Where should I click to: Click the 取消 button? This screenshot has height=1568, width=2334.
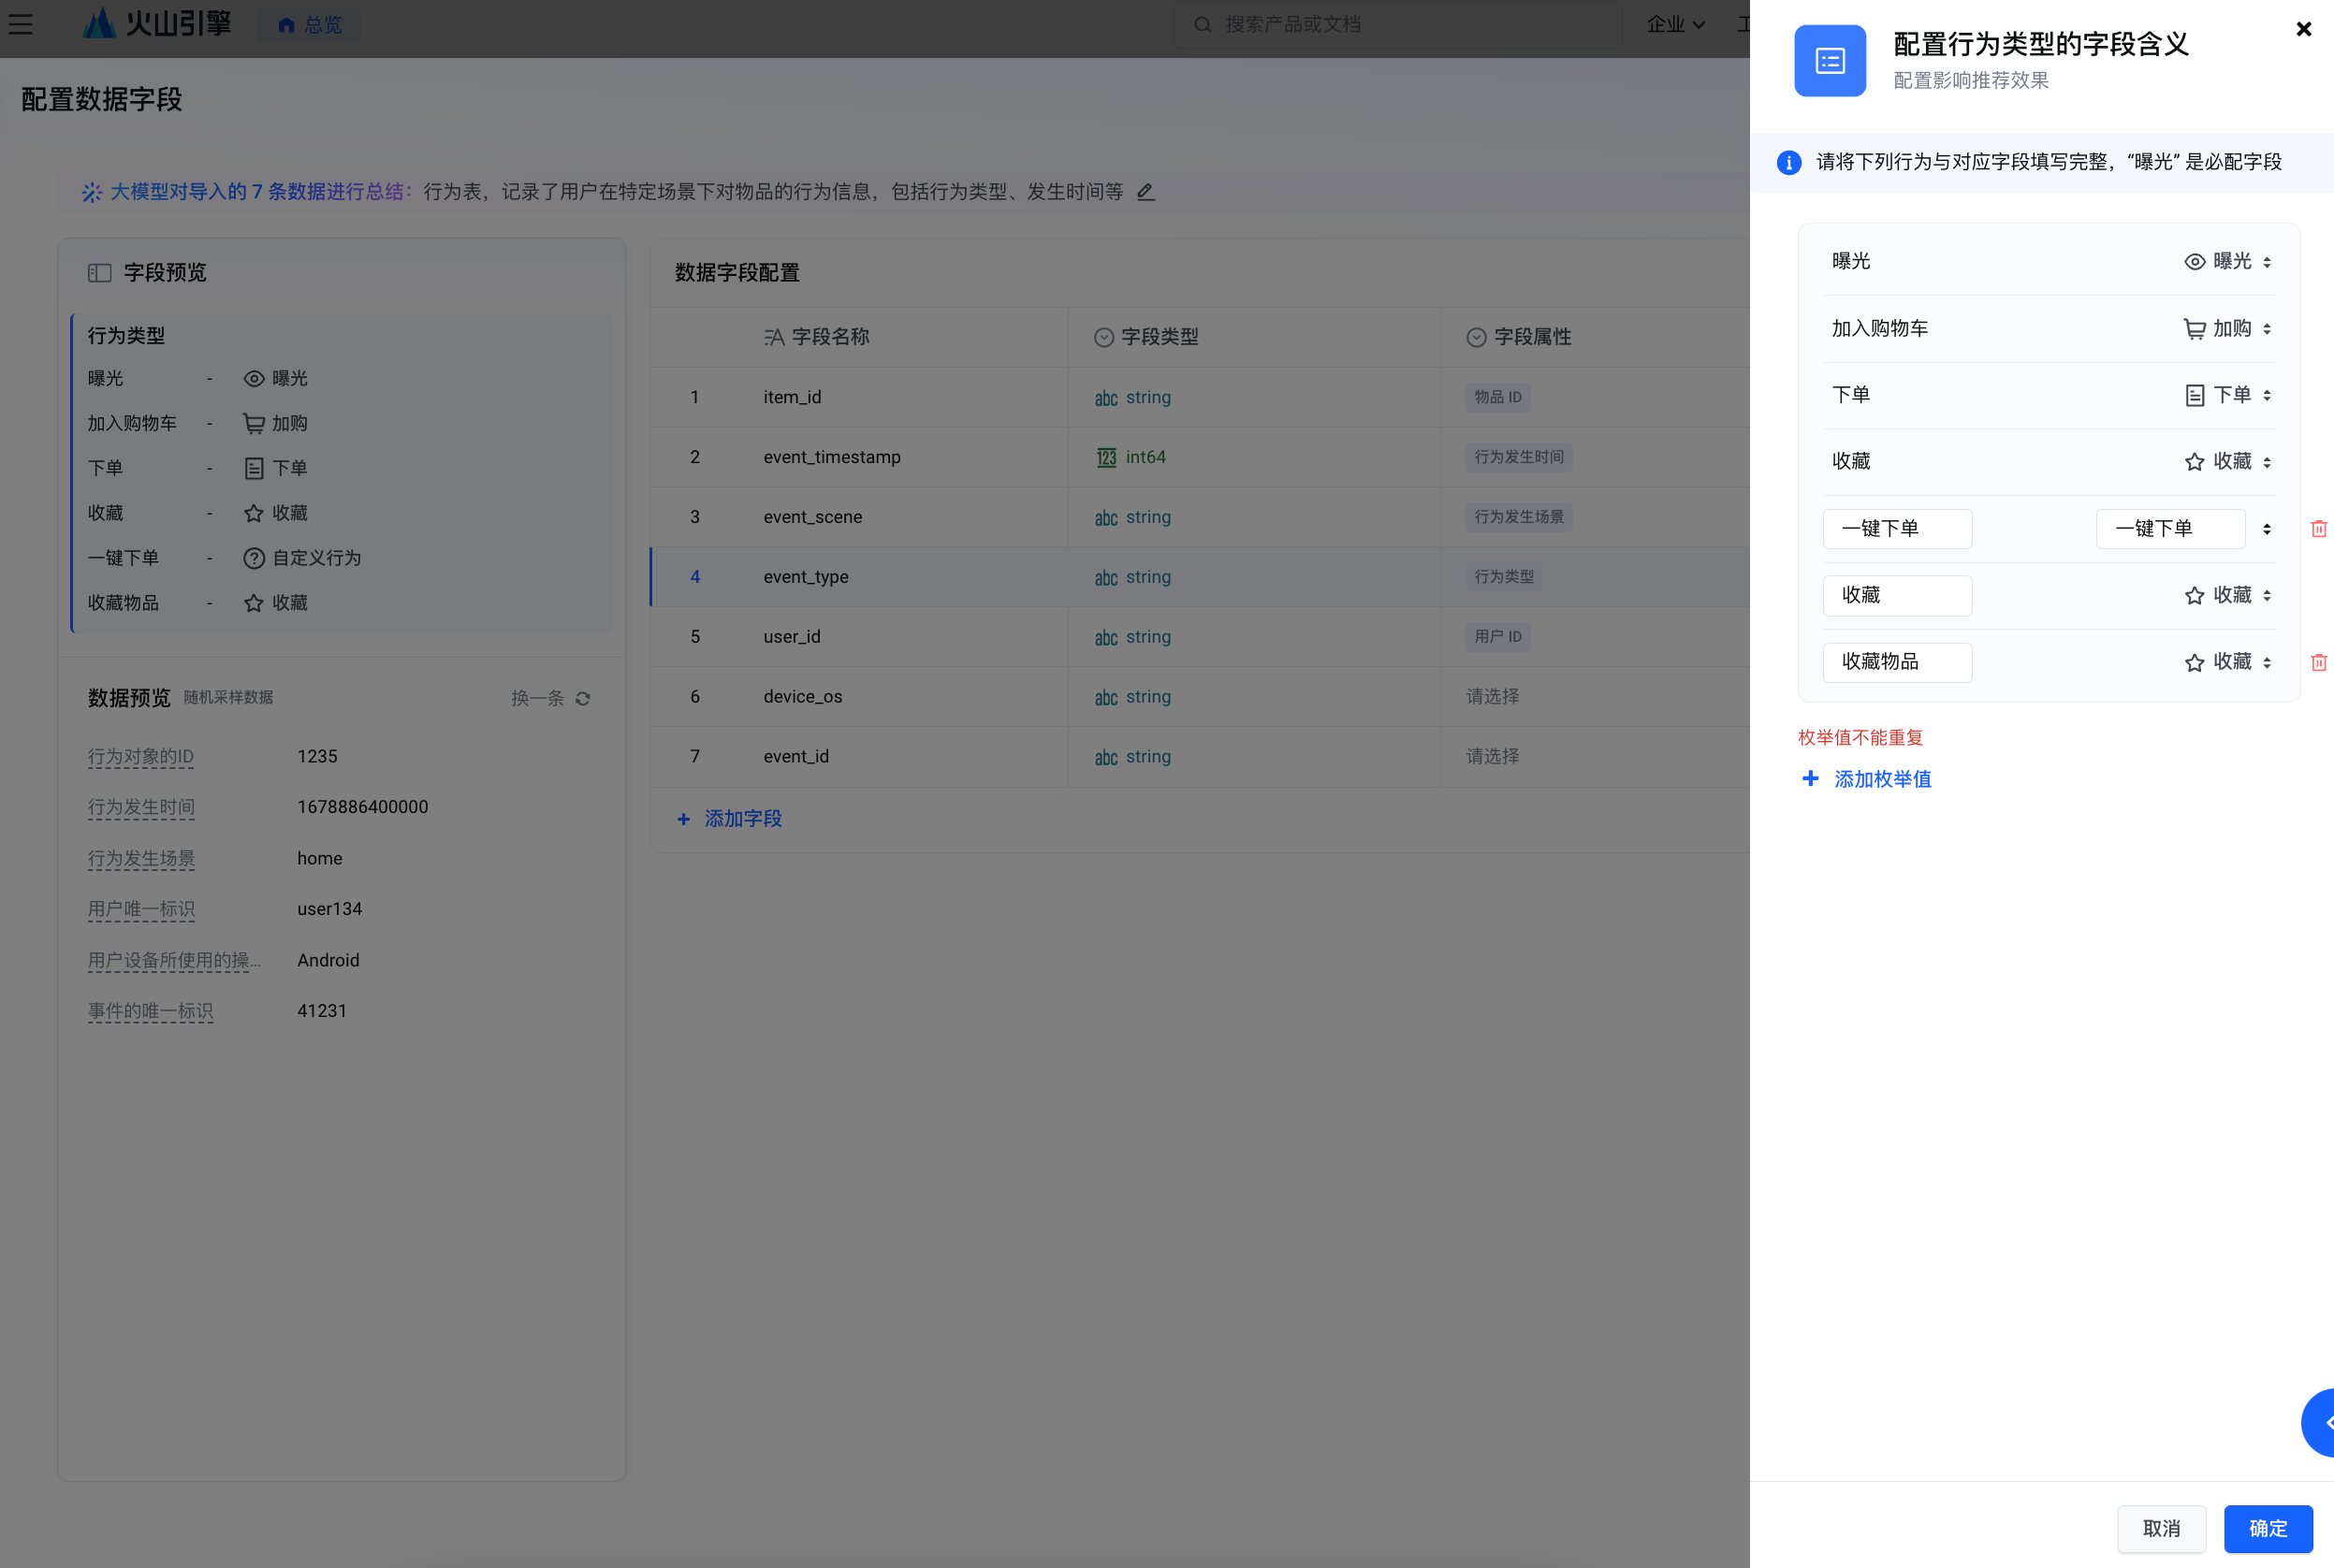pos(2161,1528)
